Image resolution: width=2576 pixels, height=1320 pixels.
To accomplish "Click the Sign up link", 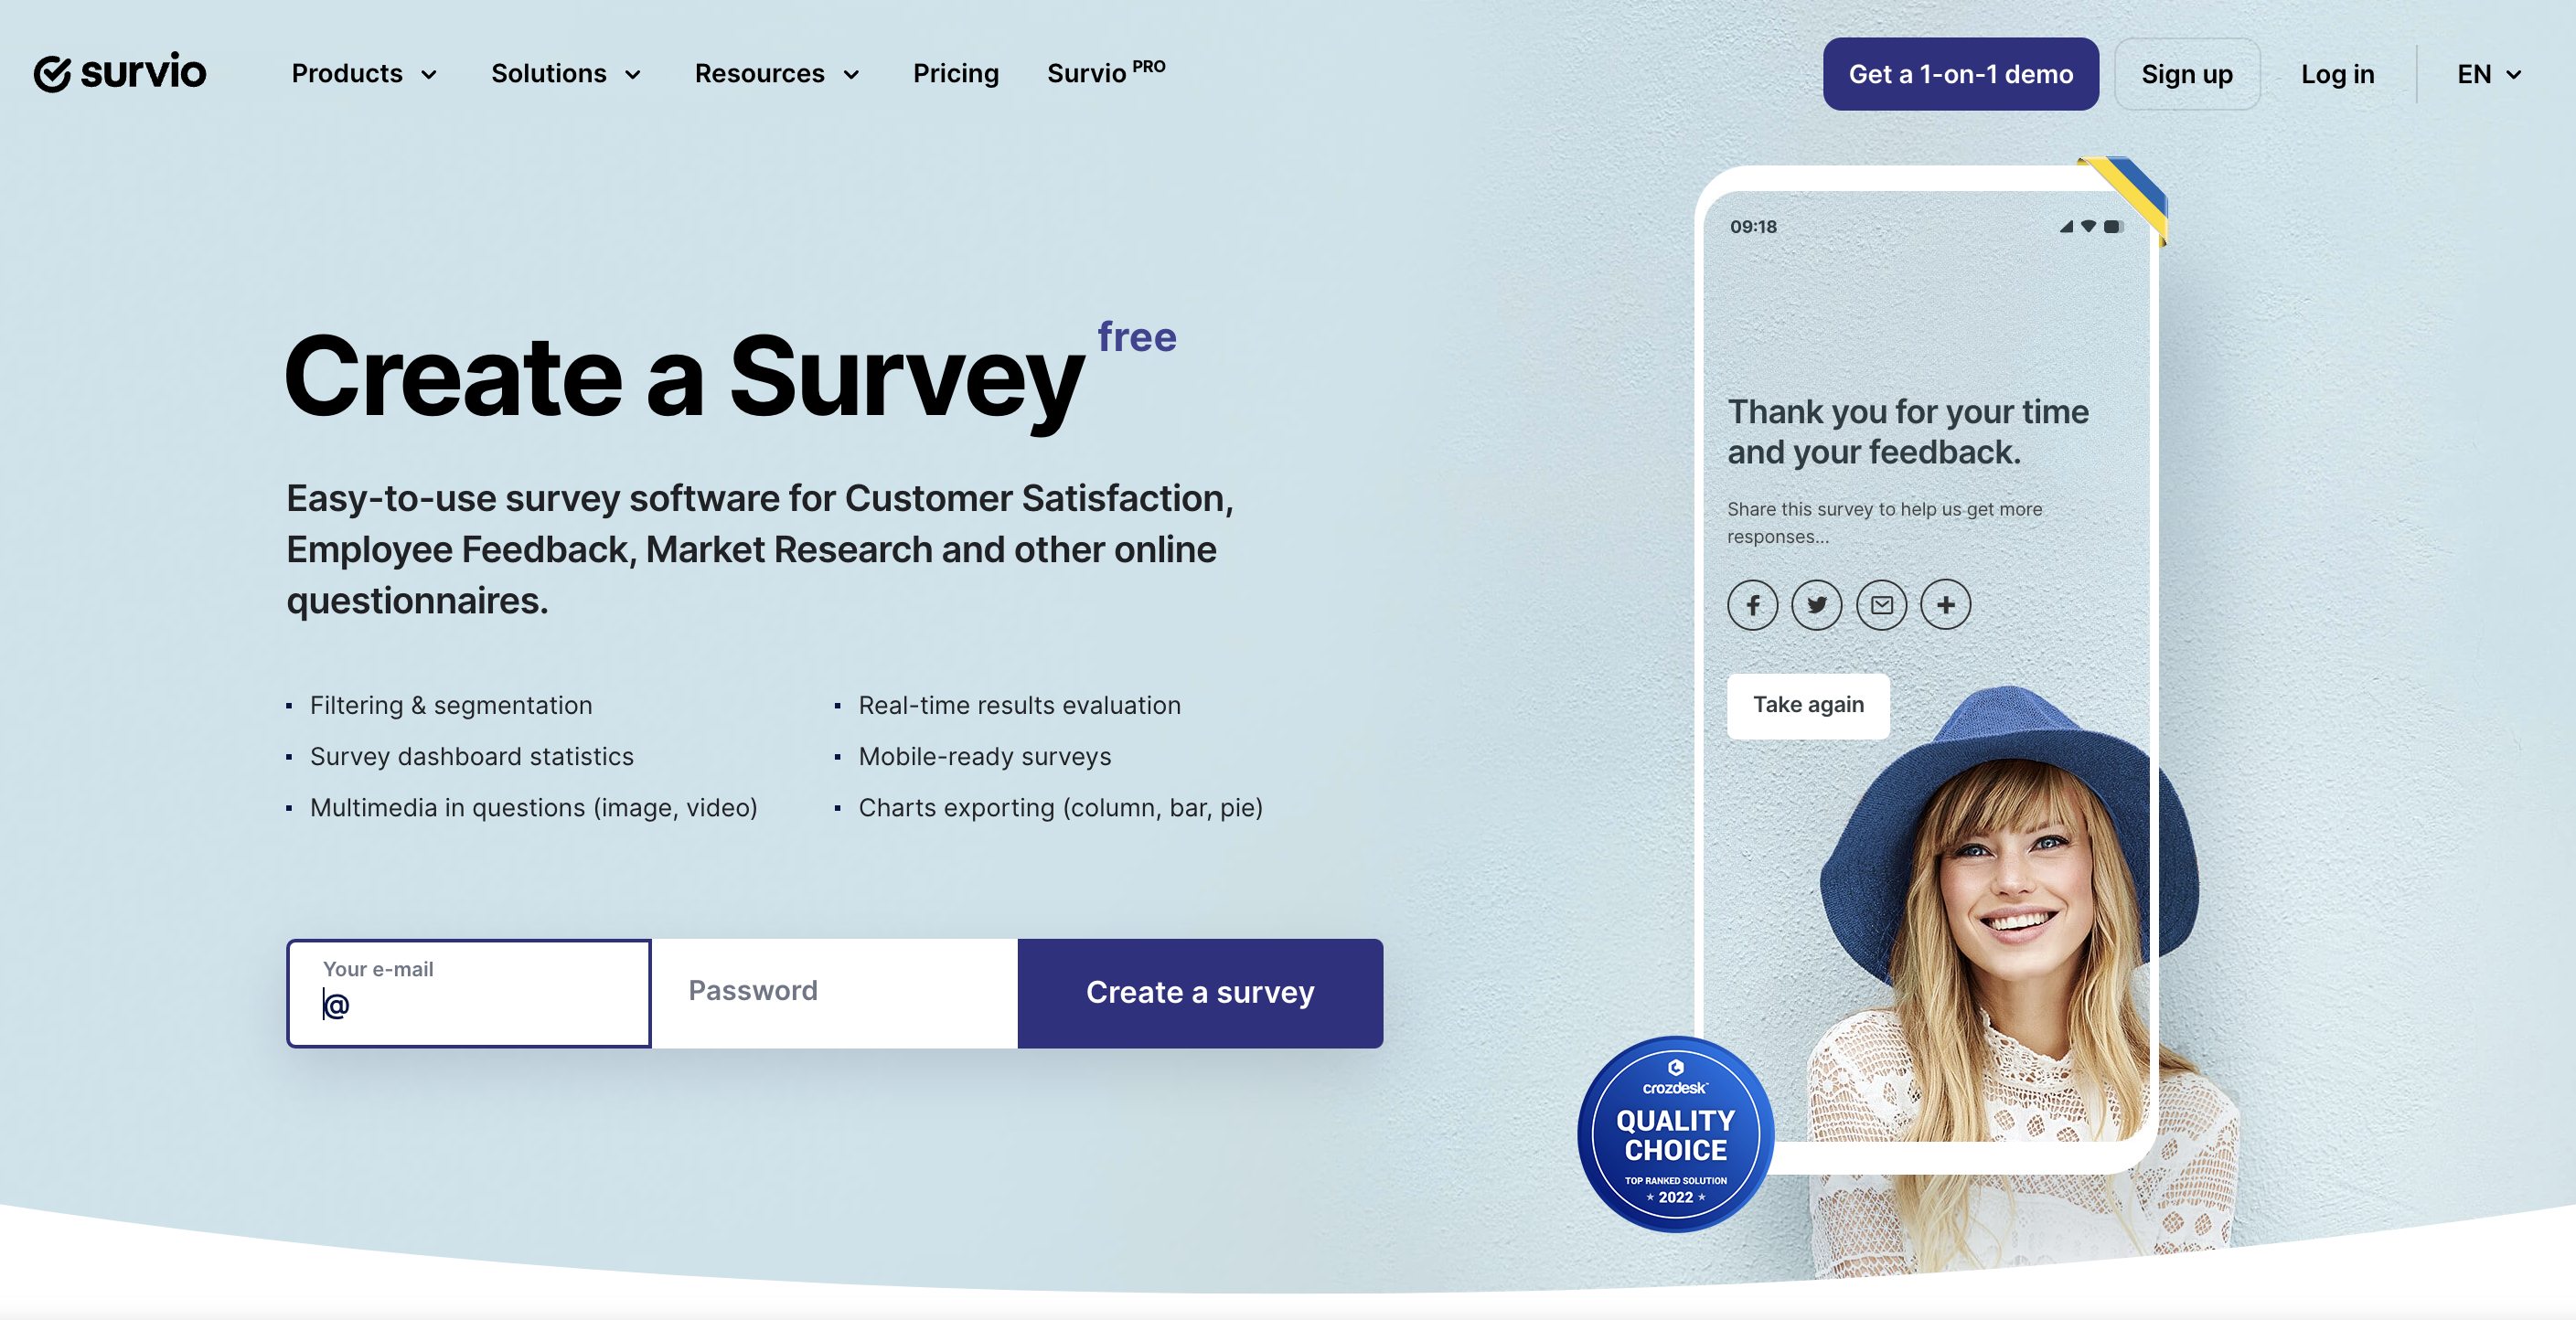I will click(x=2187, y=72).
